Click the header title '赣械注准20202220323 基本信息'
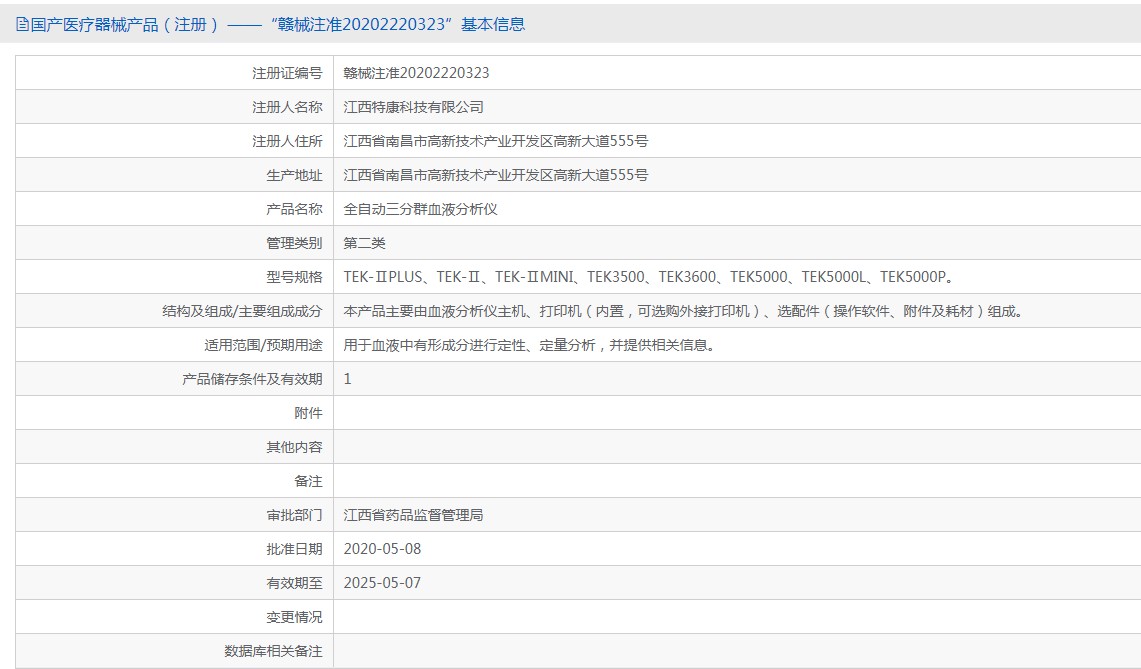This screenshot has height=669, width=1141. point(398,25)
